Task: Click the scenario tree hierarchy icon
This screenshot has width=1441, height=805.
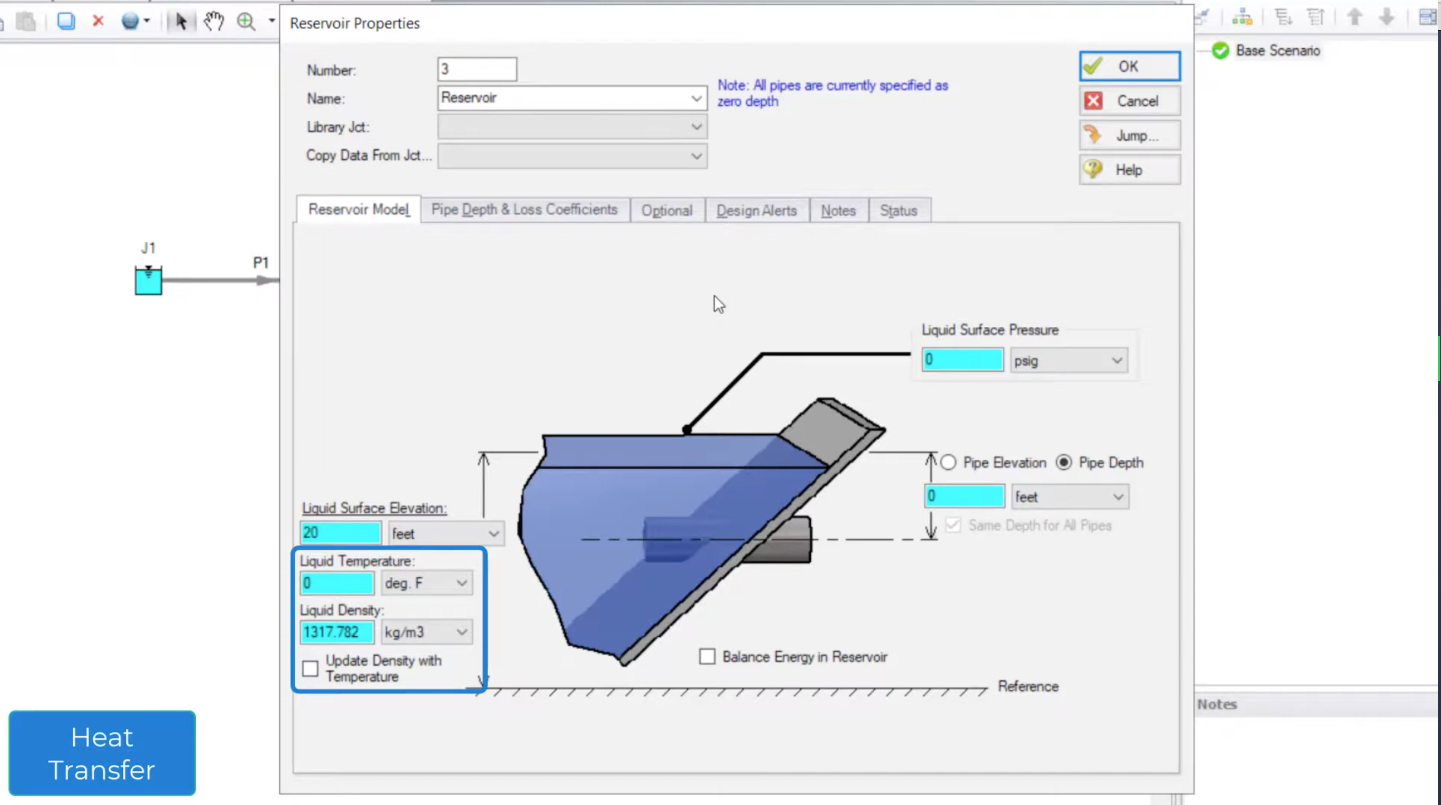Action: click(x=1242, y=17)
